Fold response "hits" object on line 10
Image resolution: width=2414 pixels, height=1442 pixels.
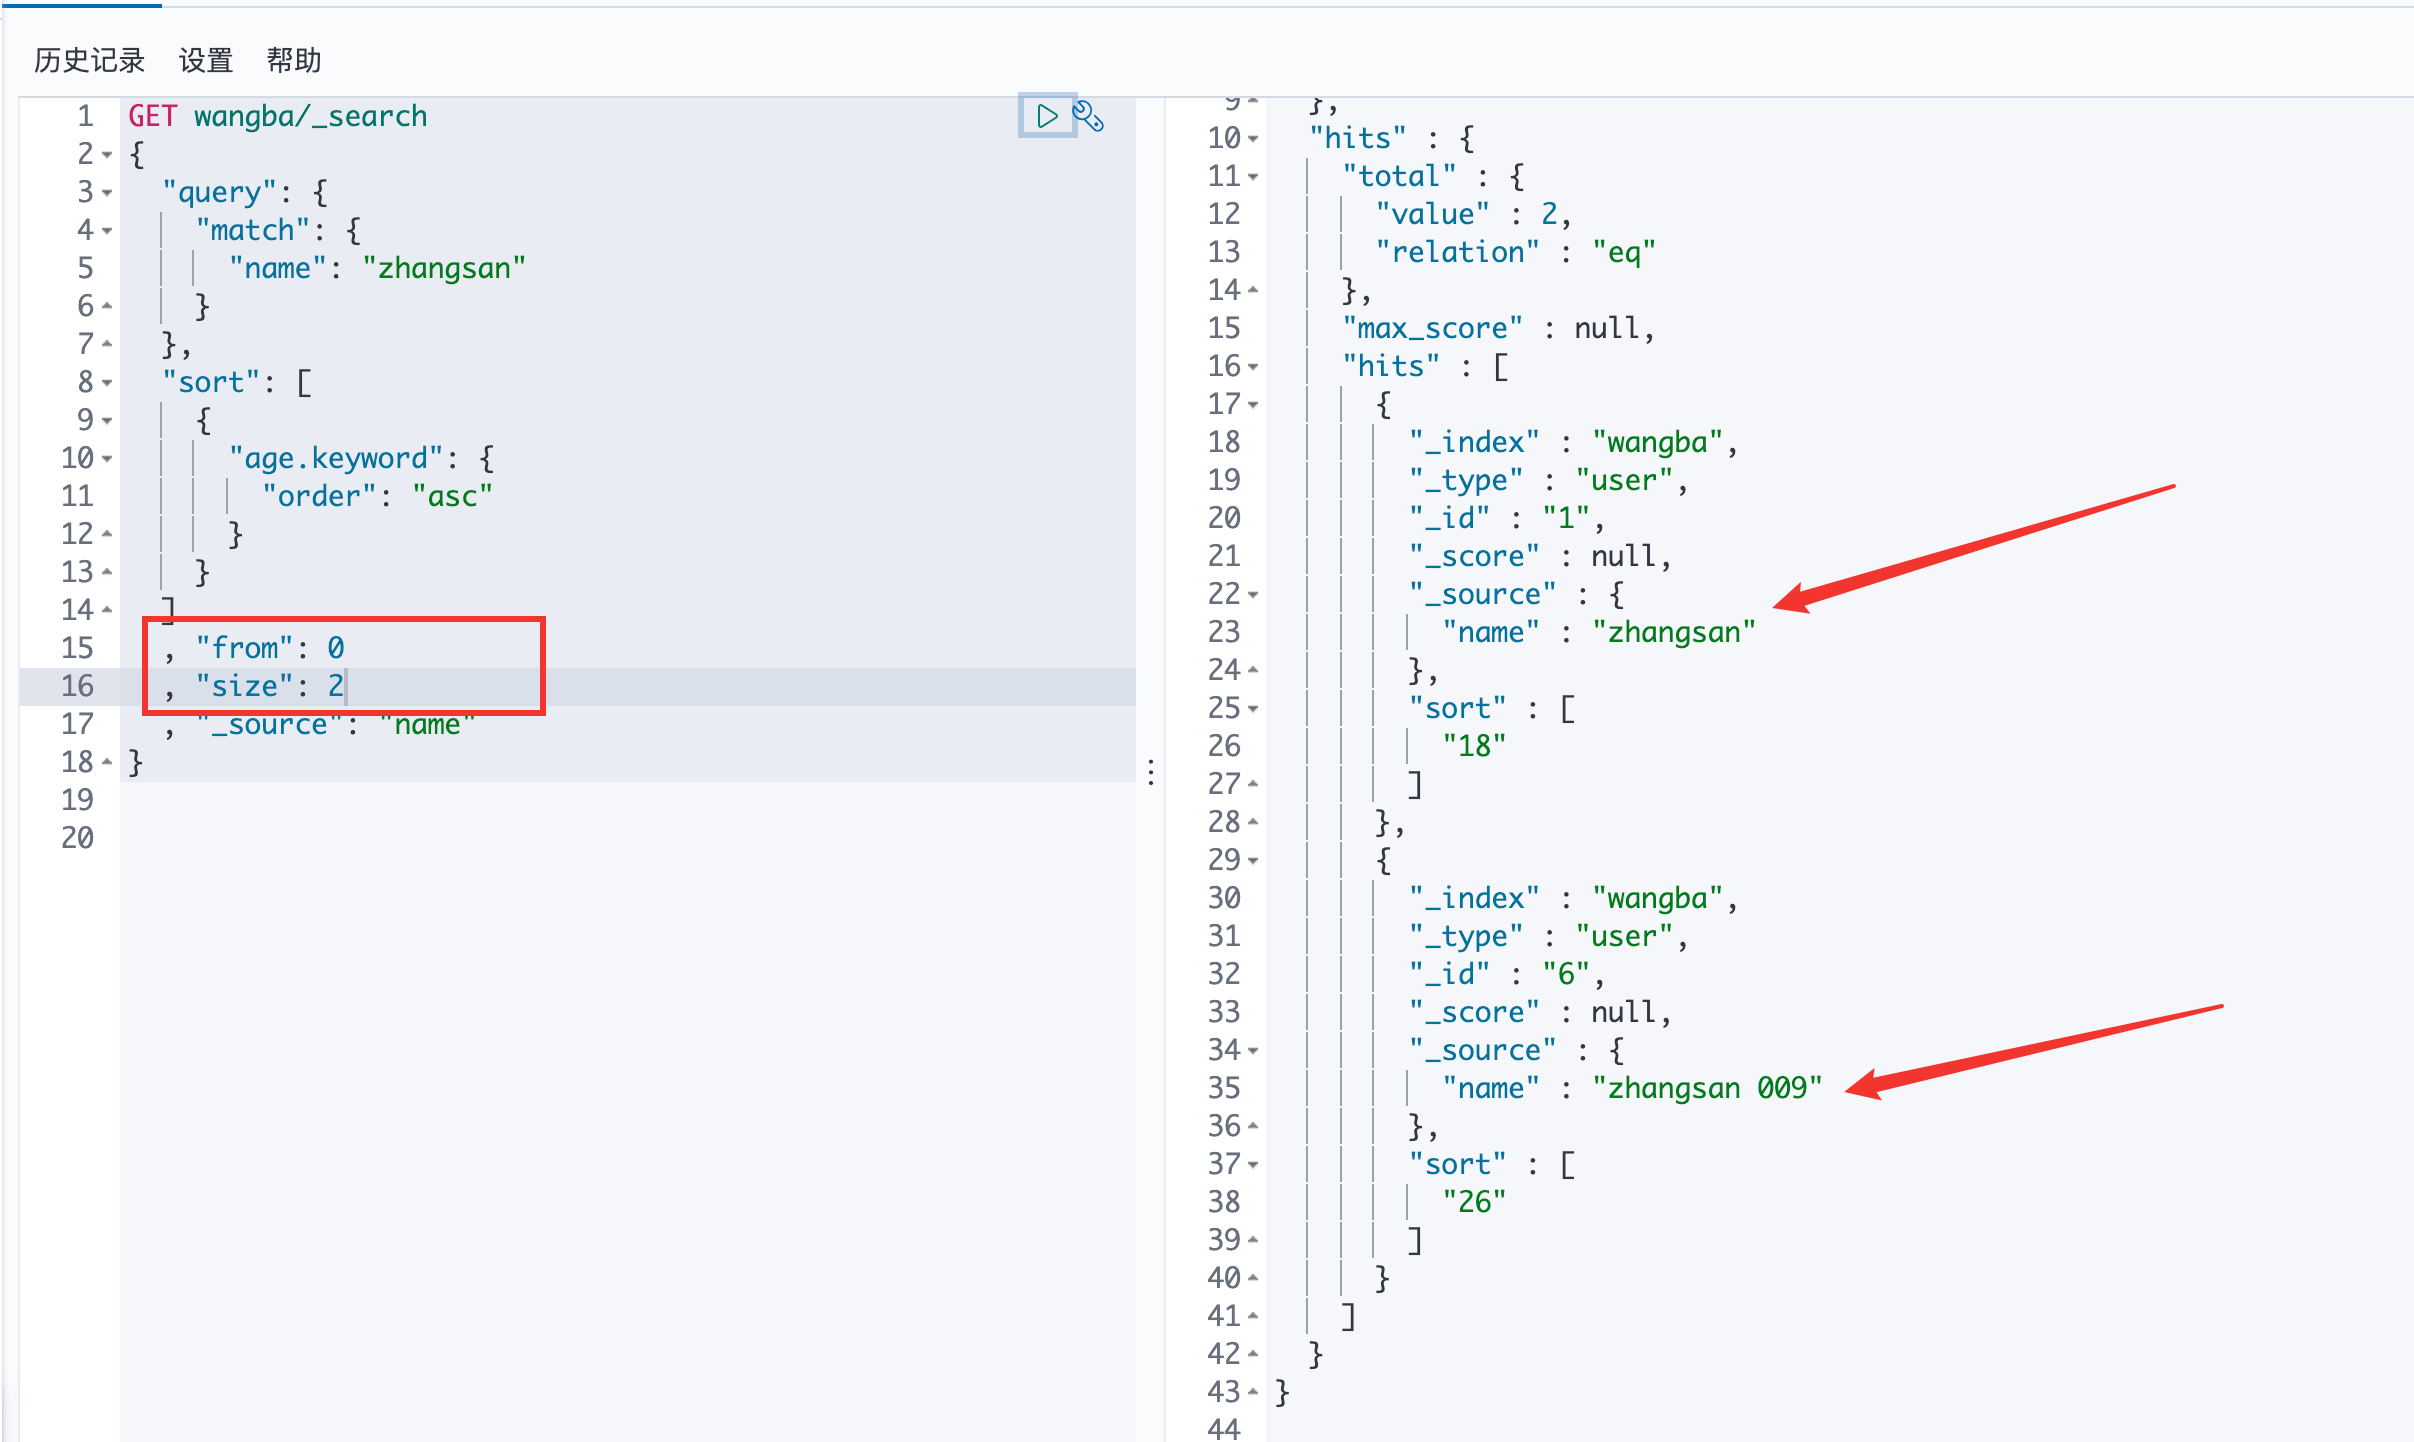click(1253, 138)
